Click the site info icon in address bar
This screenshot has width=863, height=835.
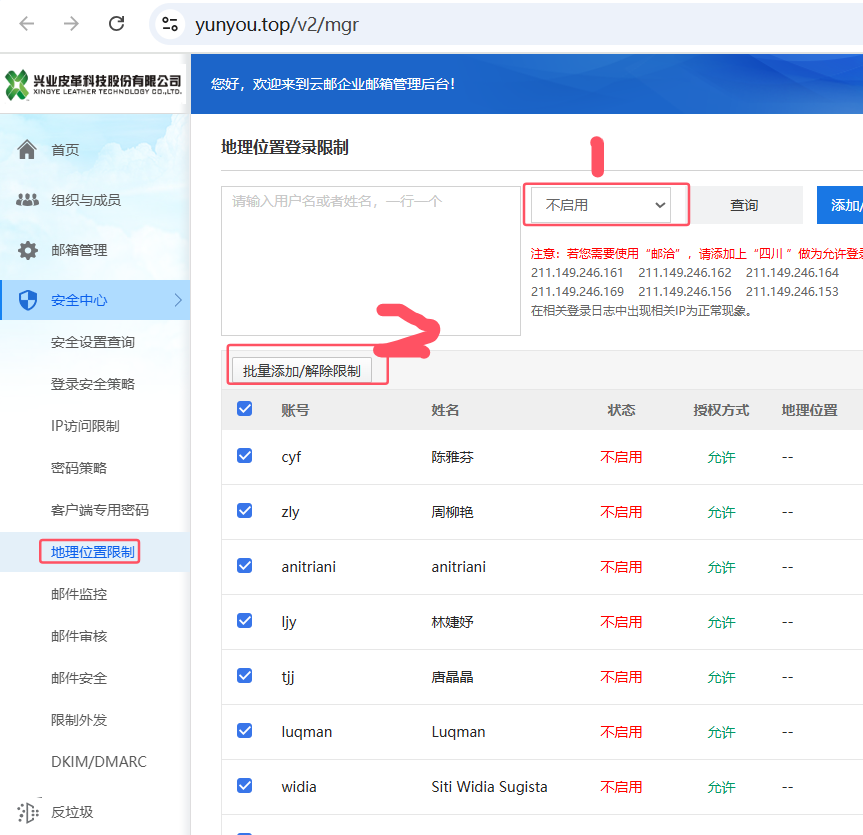click(170, 24)
